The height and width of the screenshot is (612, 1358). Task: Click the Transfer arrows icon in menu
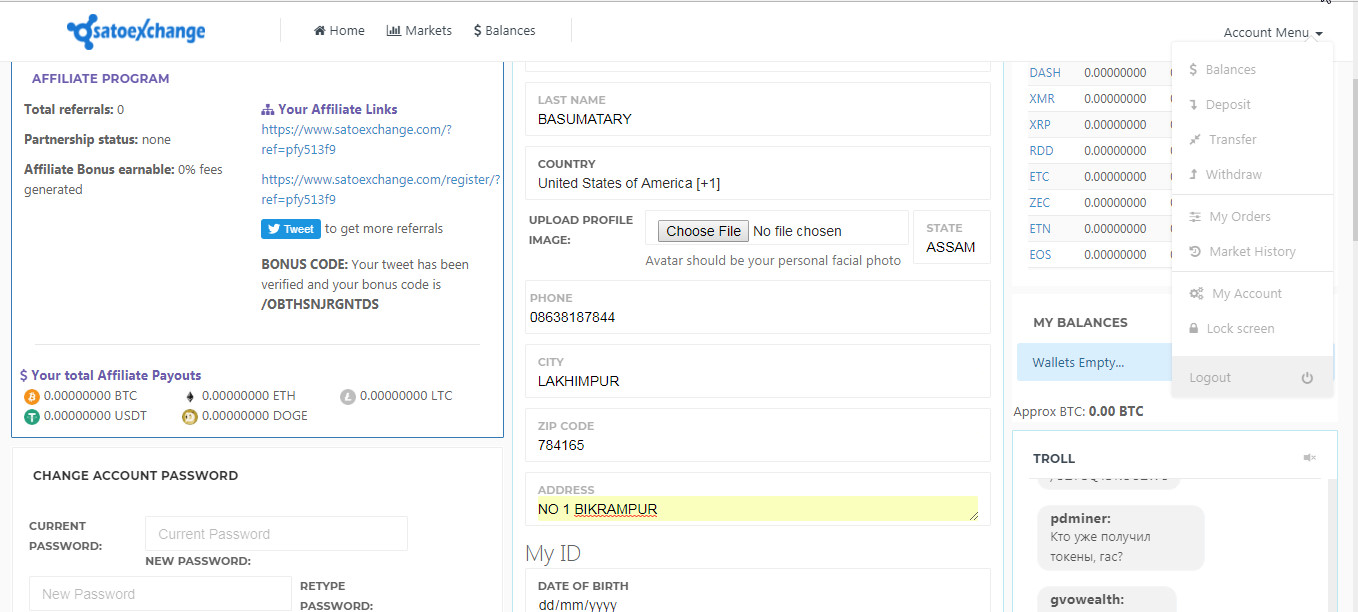pos(1195,140)
